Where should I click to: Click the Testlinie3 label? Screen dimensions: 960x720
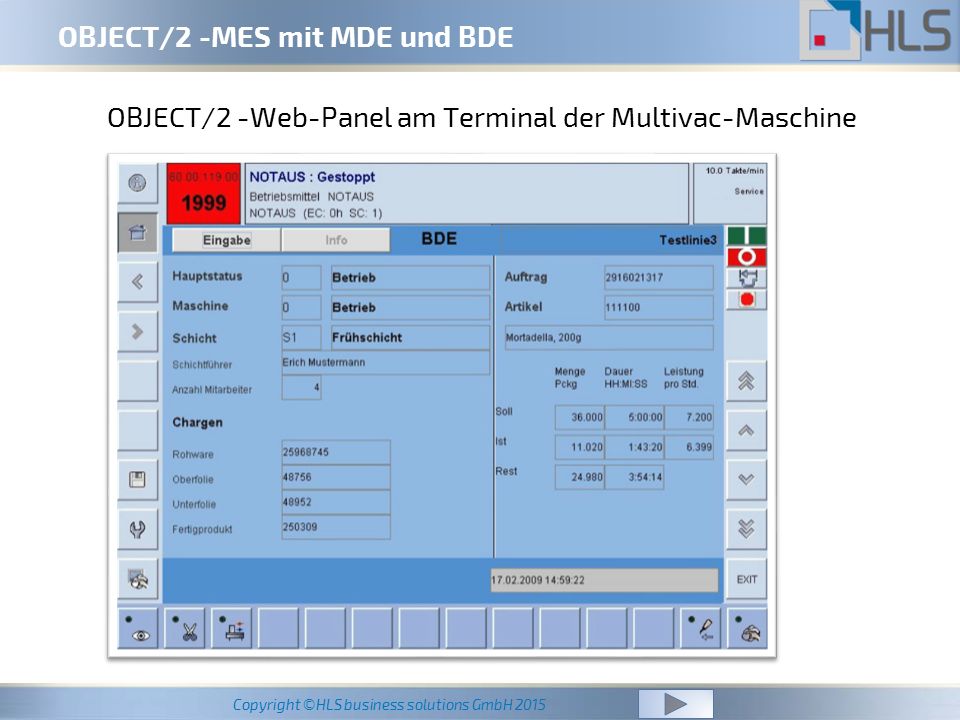tap(688, 240)
